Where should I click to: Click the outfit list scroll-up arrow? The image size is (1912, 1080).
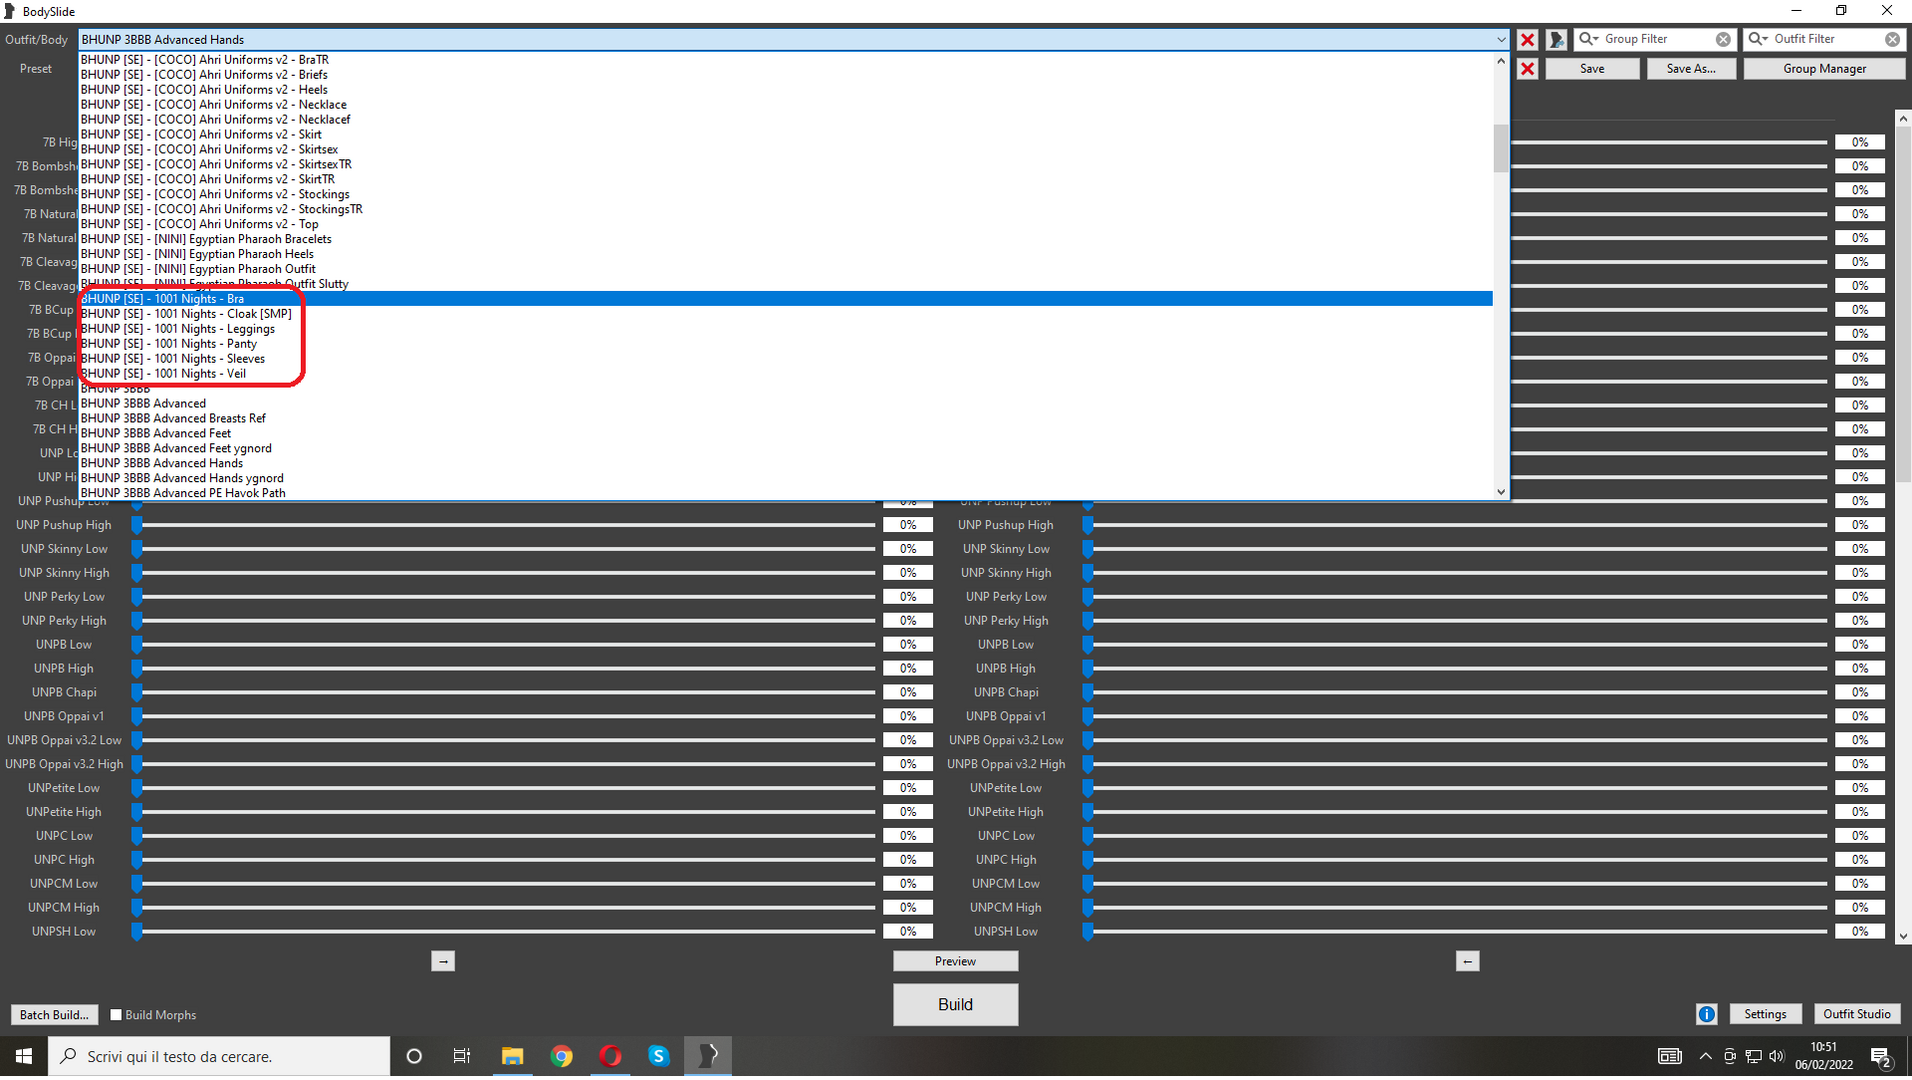1501,61
